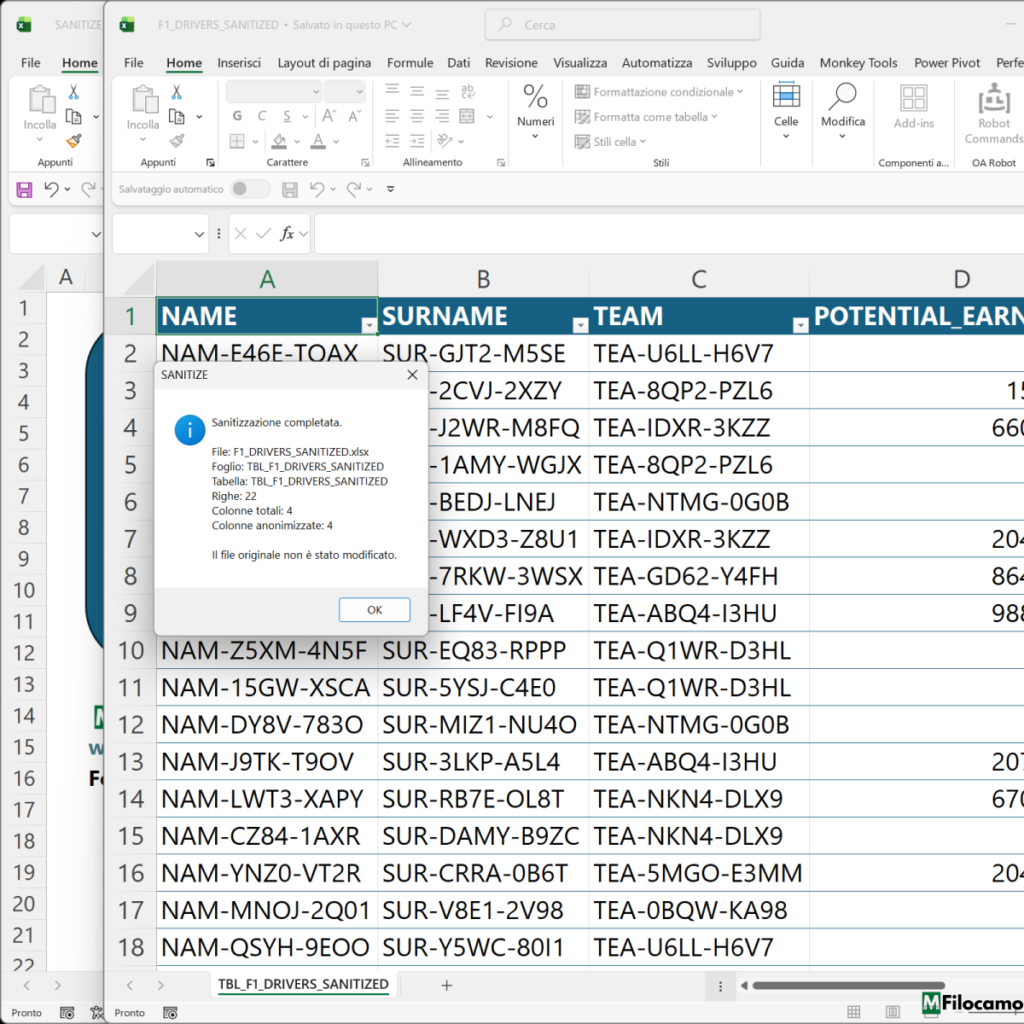The height and width of the screenshot is (1024, 1024).
Task: Add a new sheet with the plus button
Action: click(x=447, y=985)
